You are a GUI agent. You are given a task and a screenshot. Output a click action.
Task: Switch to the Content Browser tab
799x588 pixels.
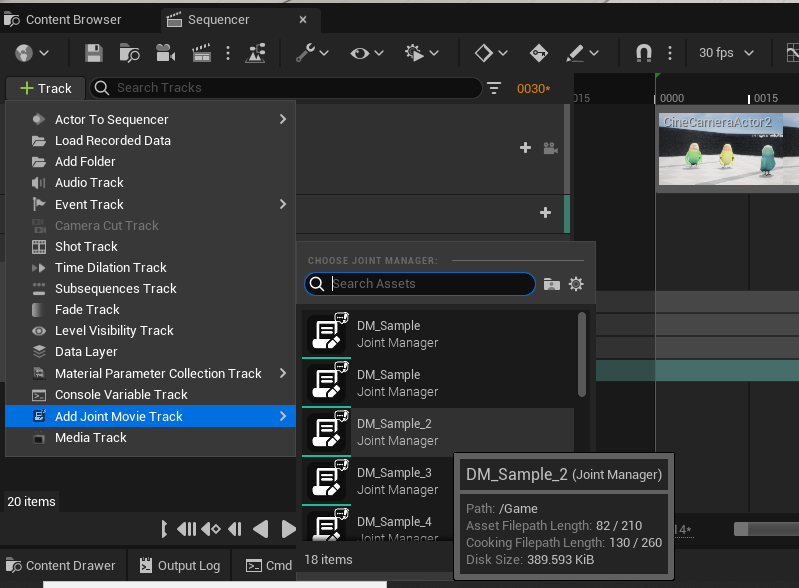[x=63, y=19]
